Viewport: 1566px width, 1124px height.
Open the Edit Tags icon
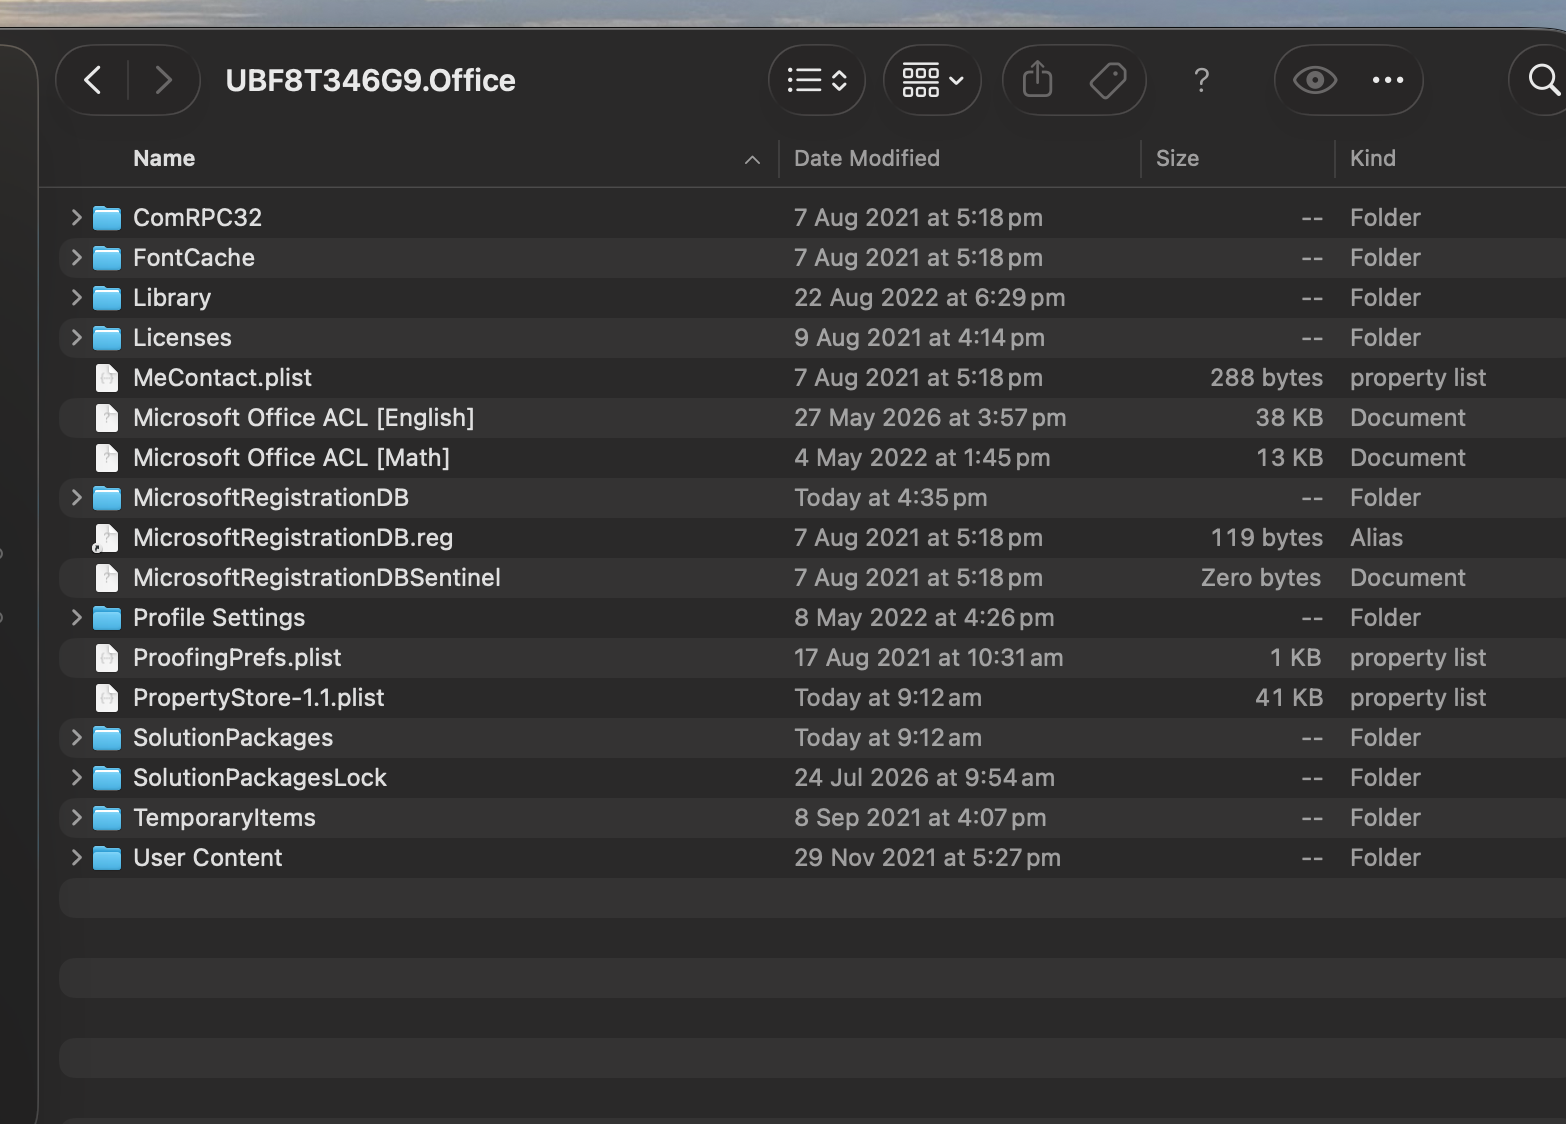coord(1108,80)
